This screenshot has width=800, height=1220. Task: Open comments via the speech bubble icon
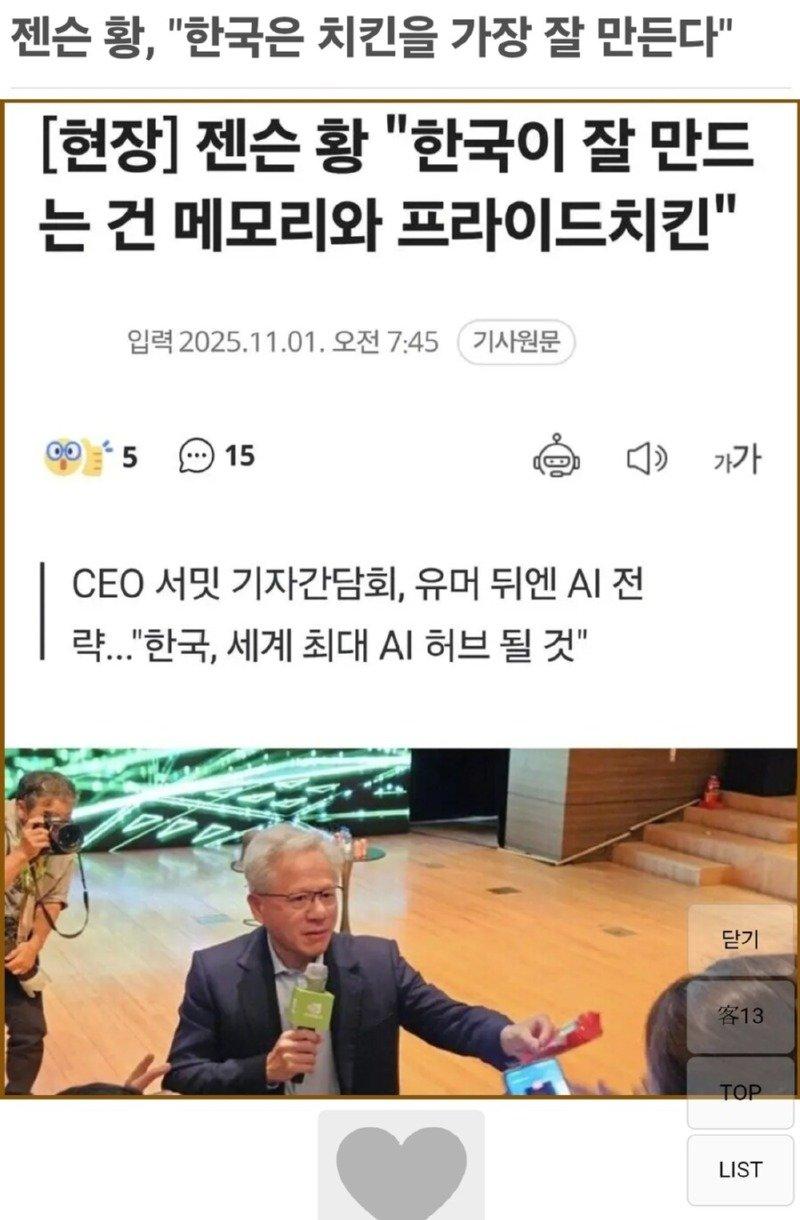[x=197, y=456]
